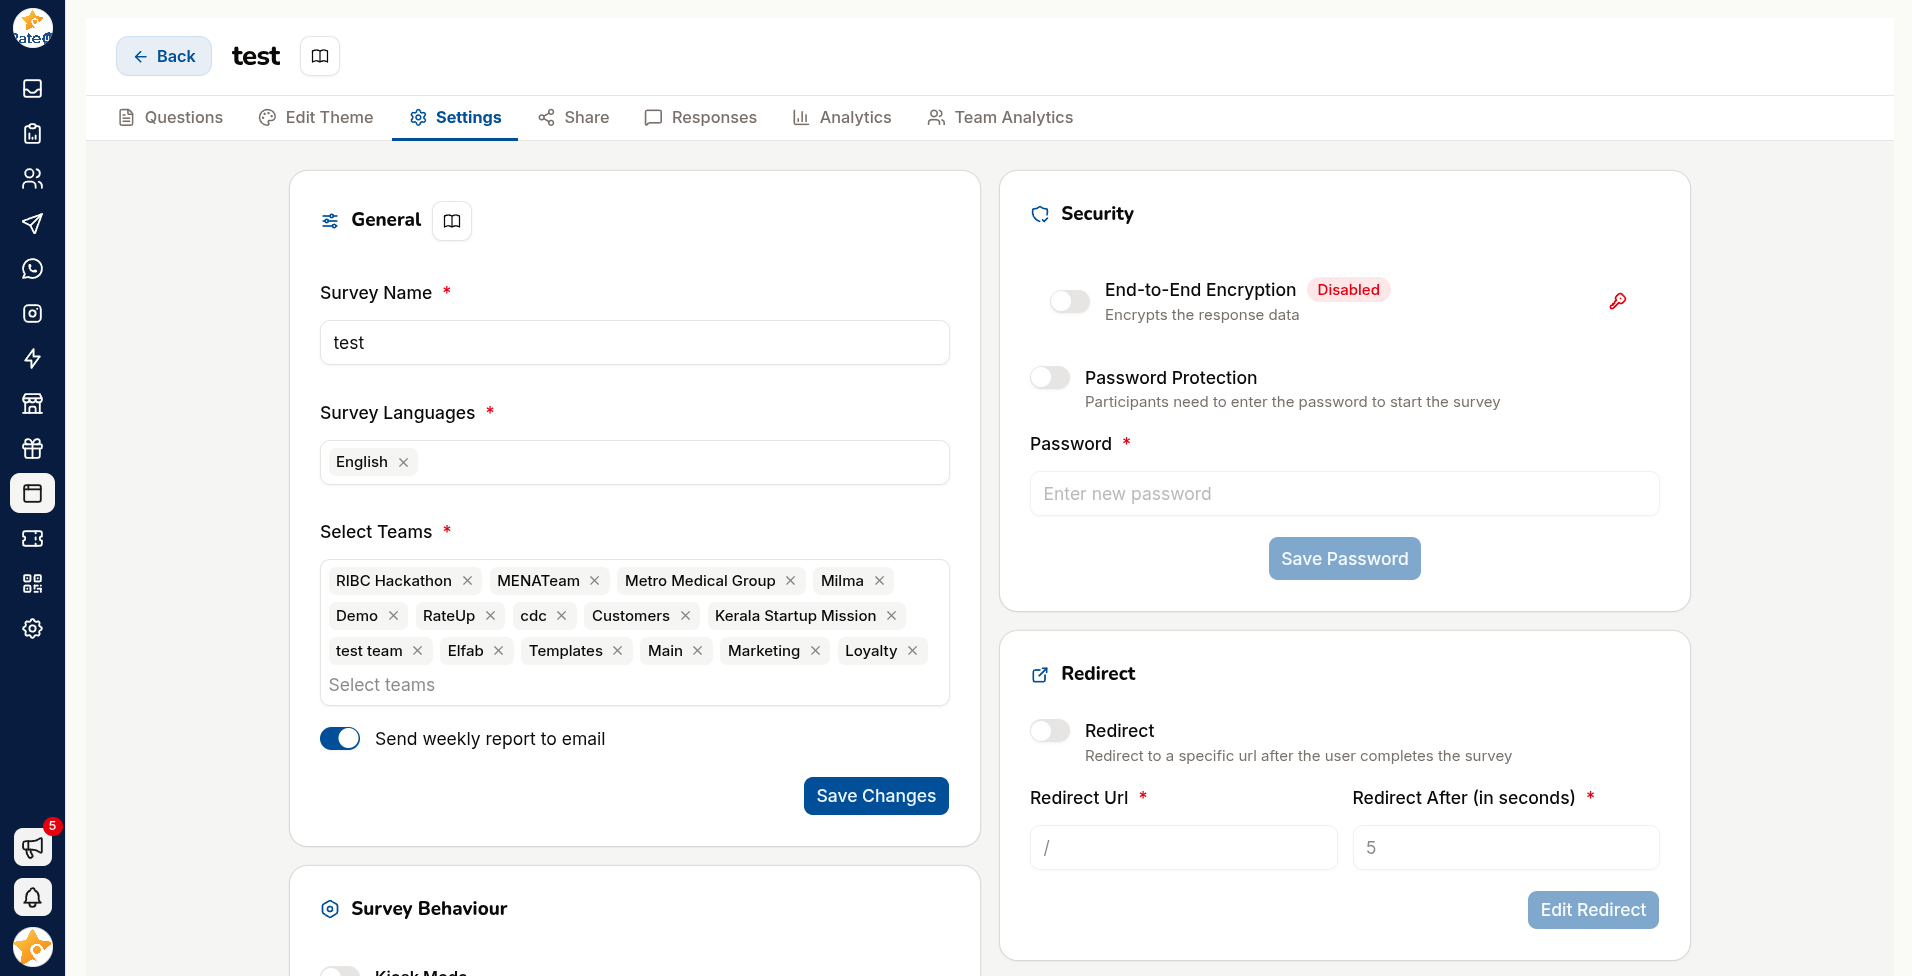Remove Loyalty team tag
This screenshot has width=1912, height=976.
click(x=912, y=651)
